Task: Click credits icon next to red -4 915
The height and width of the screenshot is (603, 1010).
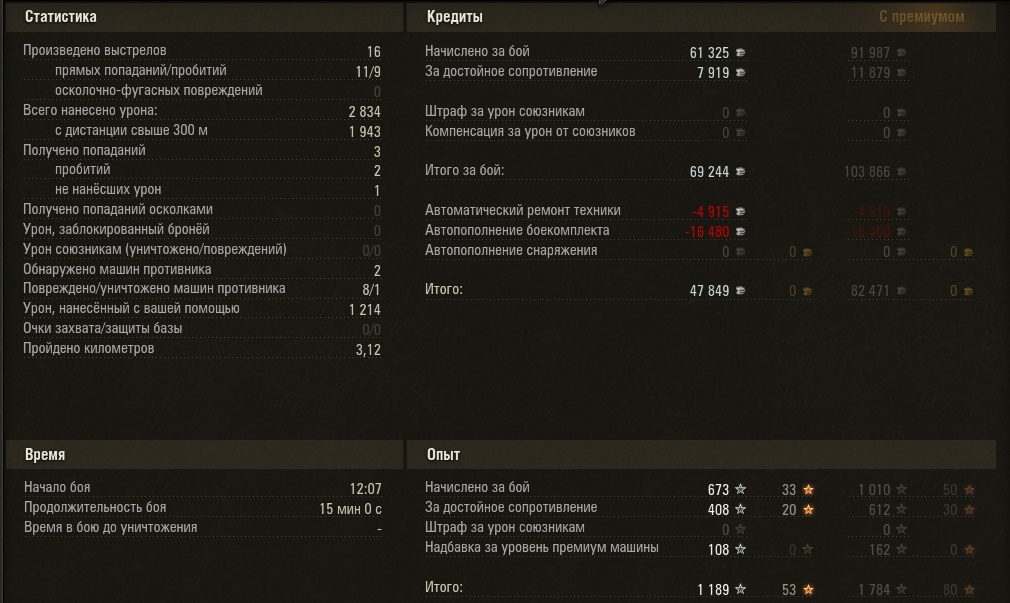Action: point(741,212)
